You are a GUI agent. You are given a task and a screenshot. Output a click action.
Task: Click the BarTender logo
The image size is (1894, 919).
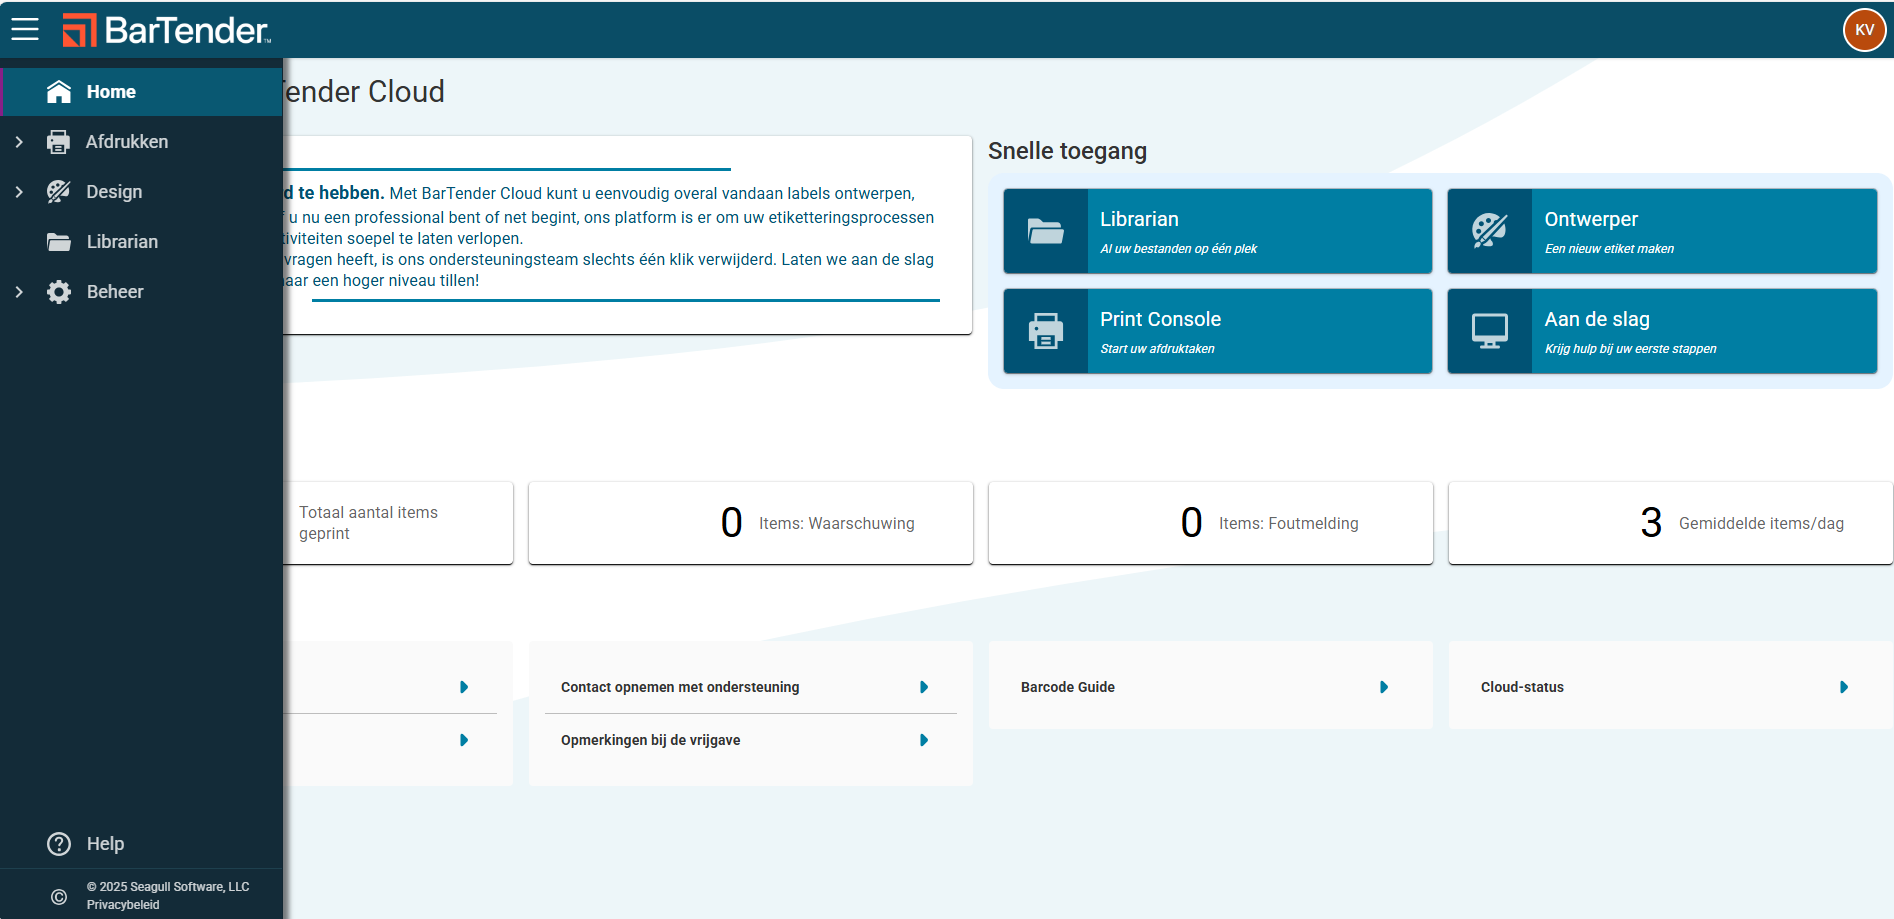point(167,30)
